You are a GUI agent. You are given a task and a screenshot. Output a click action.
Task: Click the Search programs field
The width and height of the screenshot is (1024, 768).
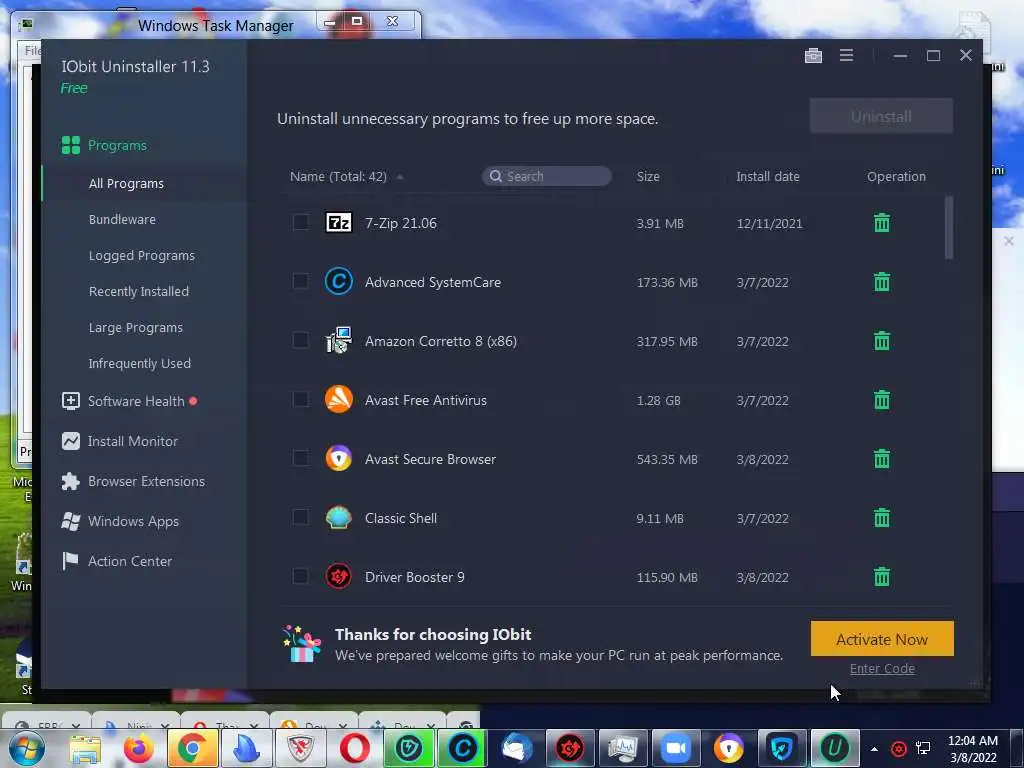click(547, 176)
